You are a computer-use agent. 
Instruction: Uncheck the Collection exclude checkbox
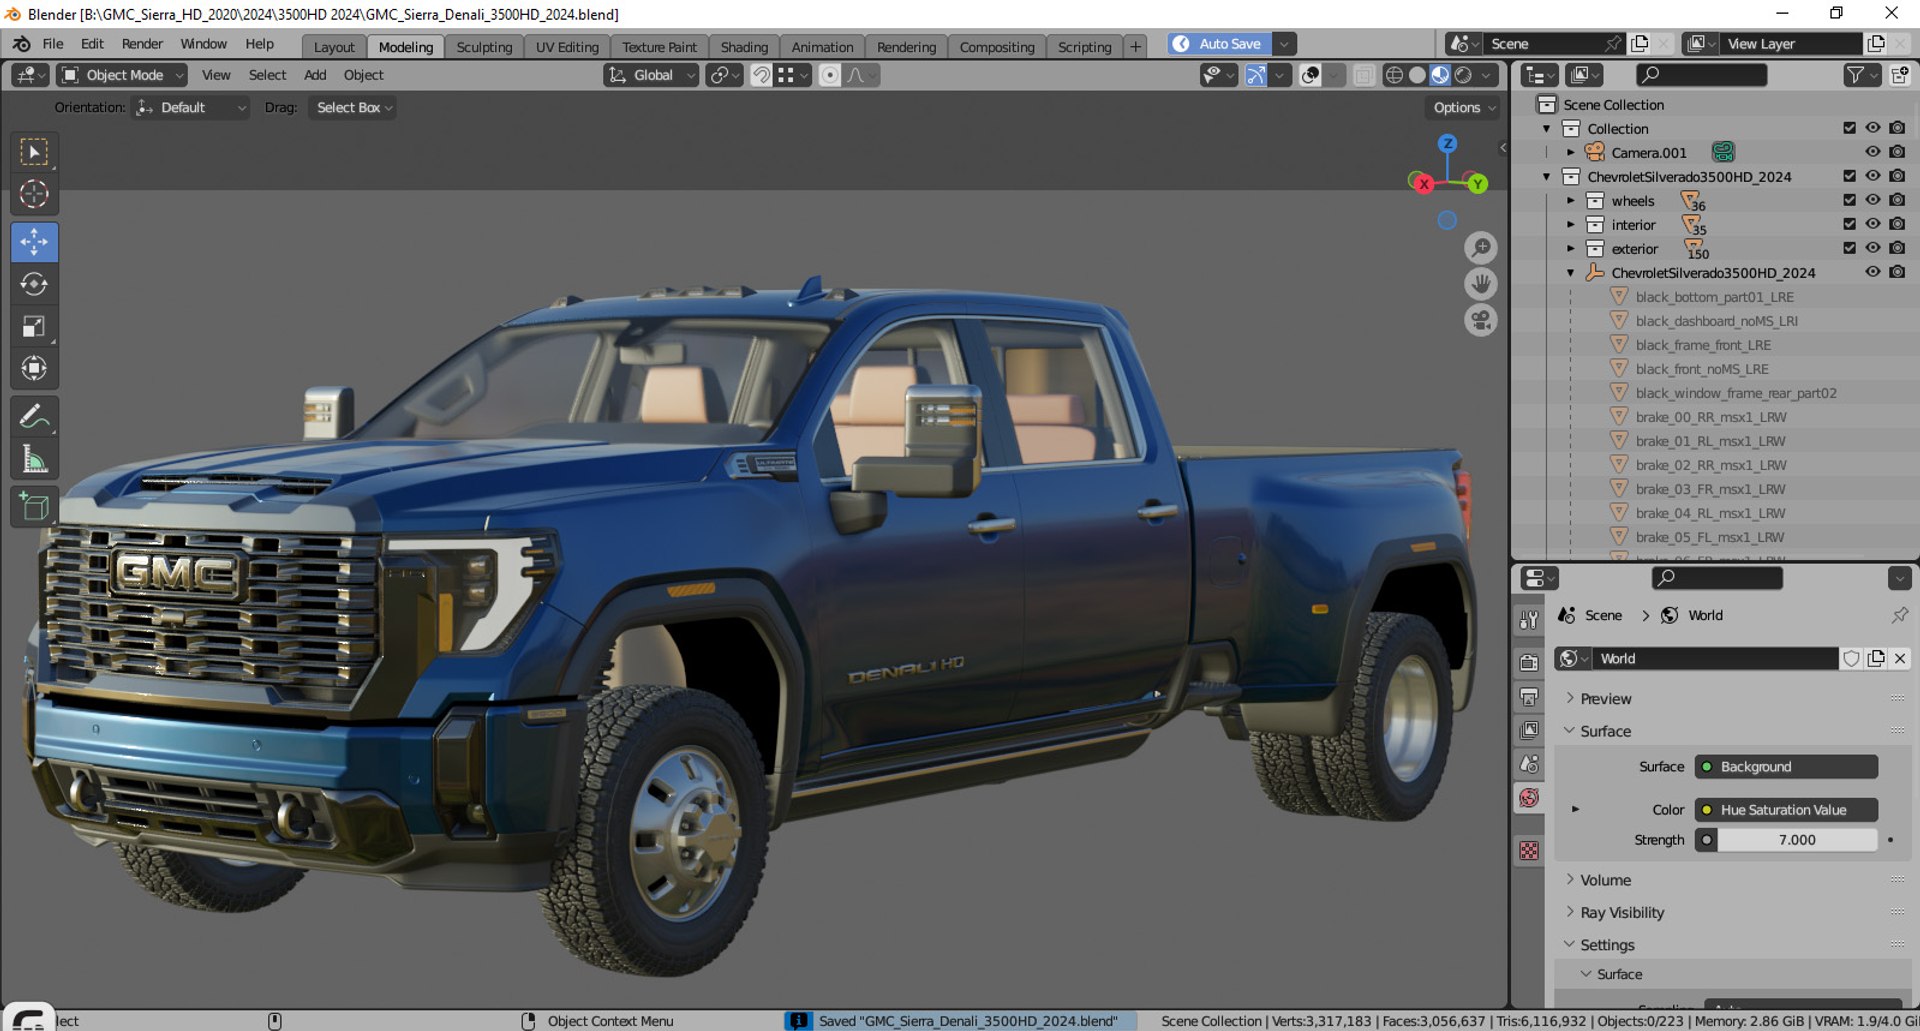(x=1849, y=128)
